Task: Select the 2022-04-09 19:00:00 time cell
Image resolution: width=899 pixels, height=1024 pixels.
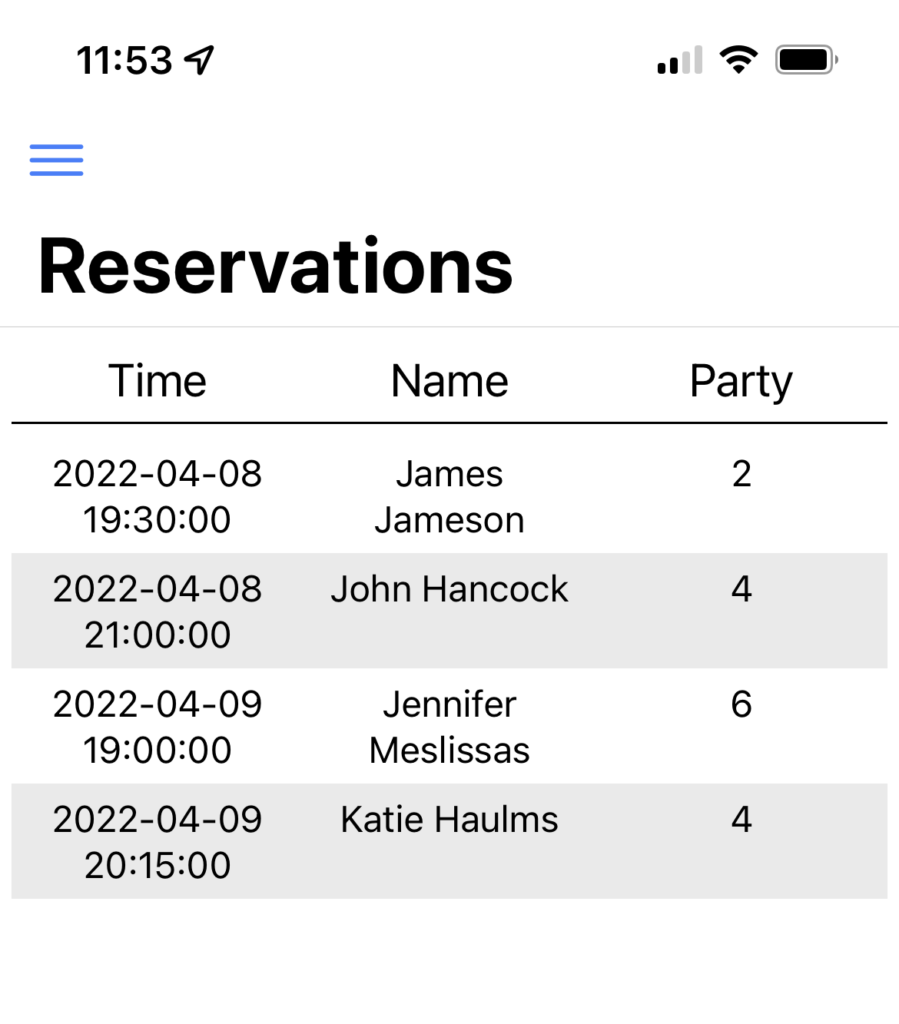Action: point(157,726)
